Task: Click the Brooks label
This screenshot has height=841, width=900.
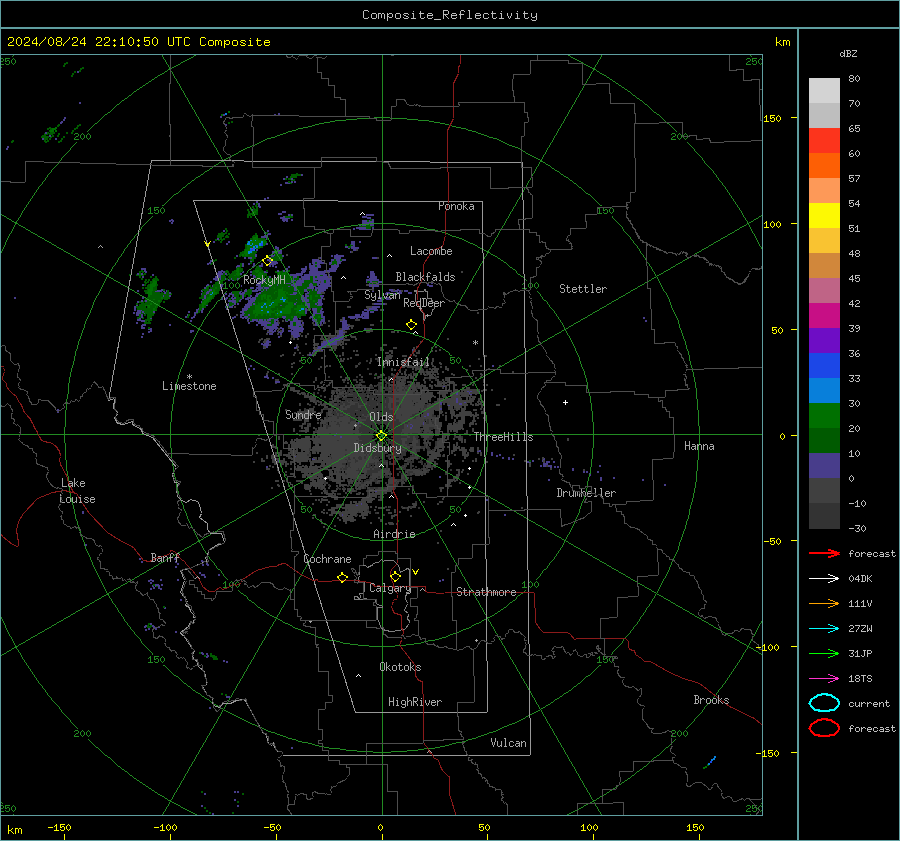Action: pyautogui.click(x=711, y=700)
